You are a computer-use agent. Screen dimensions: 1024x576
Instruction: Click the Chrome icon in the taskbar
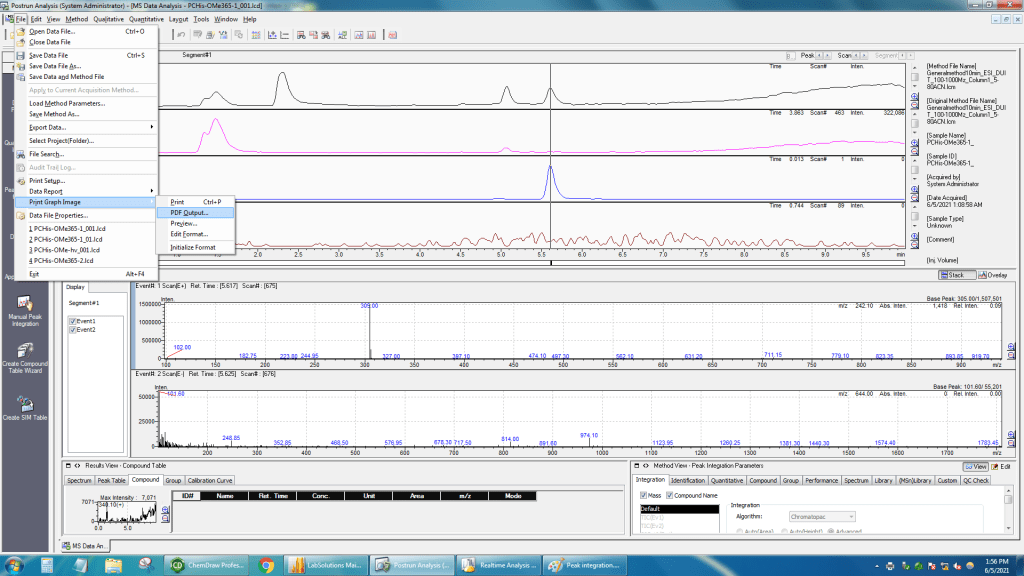click(267, 564)
